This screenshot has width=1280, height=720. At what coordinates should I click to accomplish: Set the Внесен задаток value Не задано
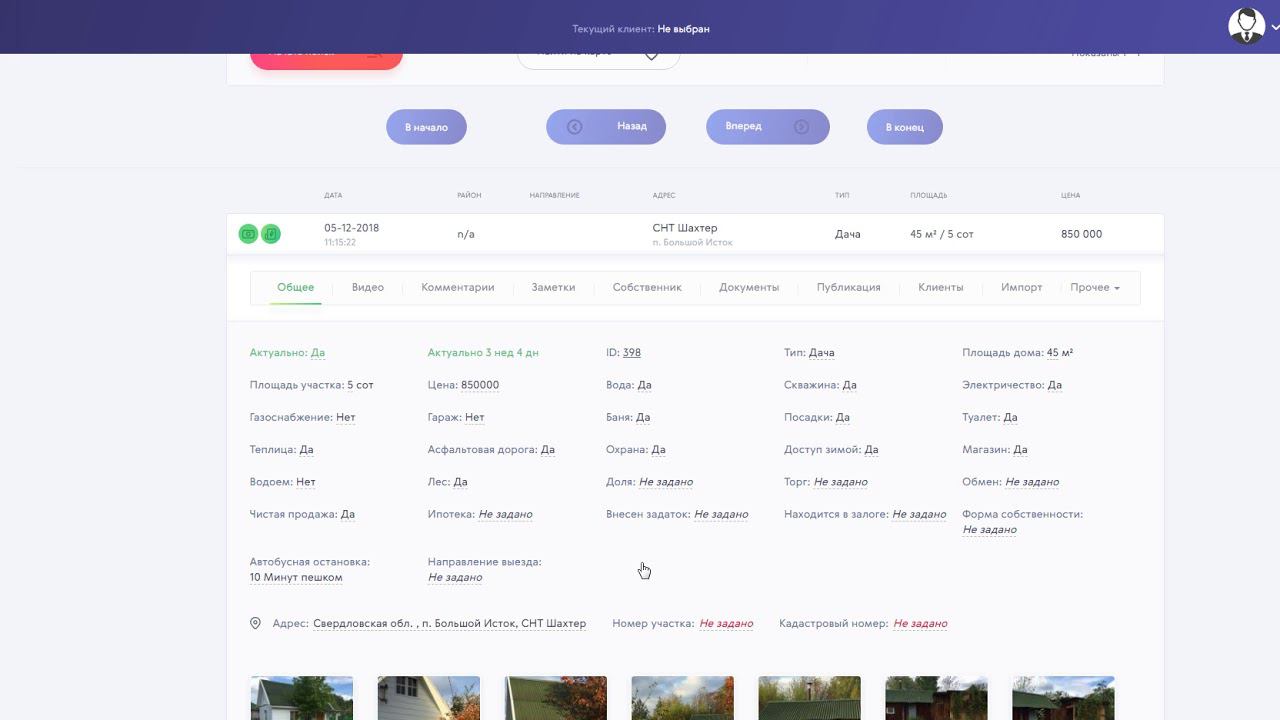click(x=721, y=514)
